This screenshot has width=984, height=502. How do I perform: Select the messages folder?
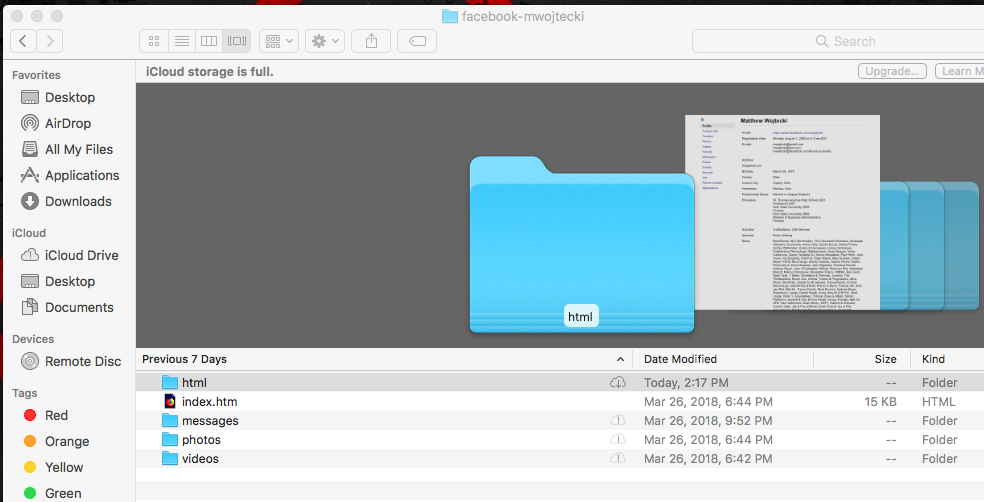point(560,420)
